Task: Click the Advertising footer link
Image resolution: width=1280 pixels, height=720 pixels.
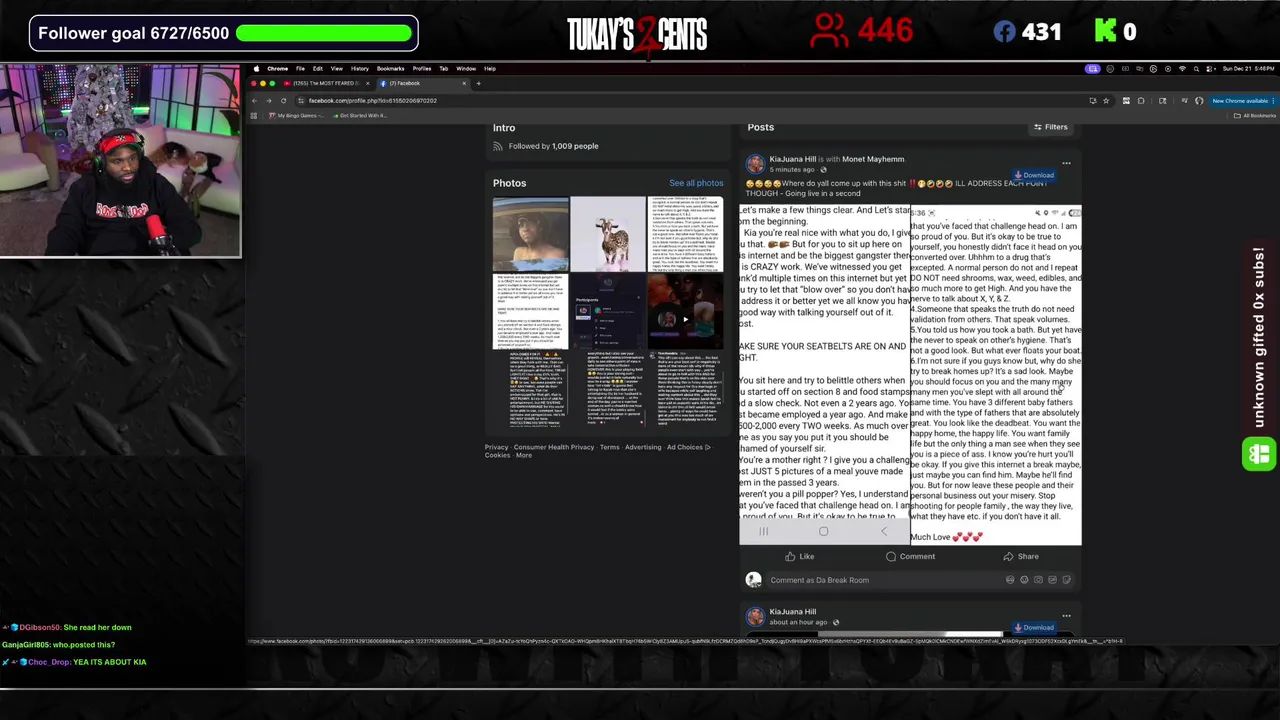Action: [643, 447]
